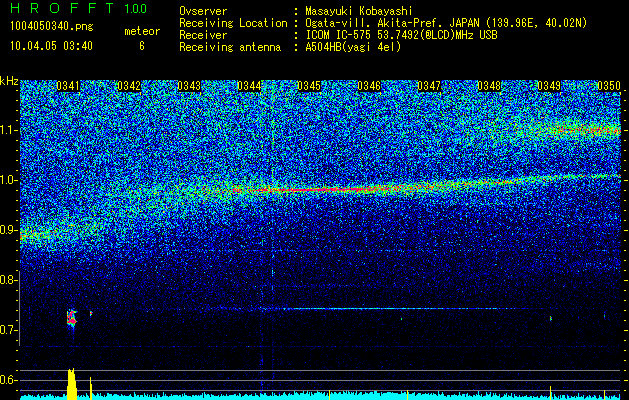629x400 pixels.
Task: Click the 0344 time marker label
Action: [x=249, y=86]
